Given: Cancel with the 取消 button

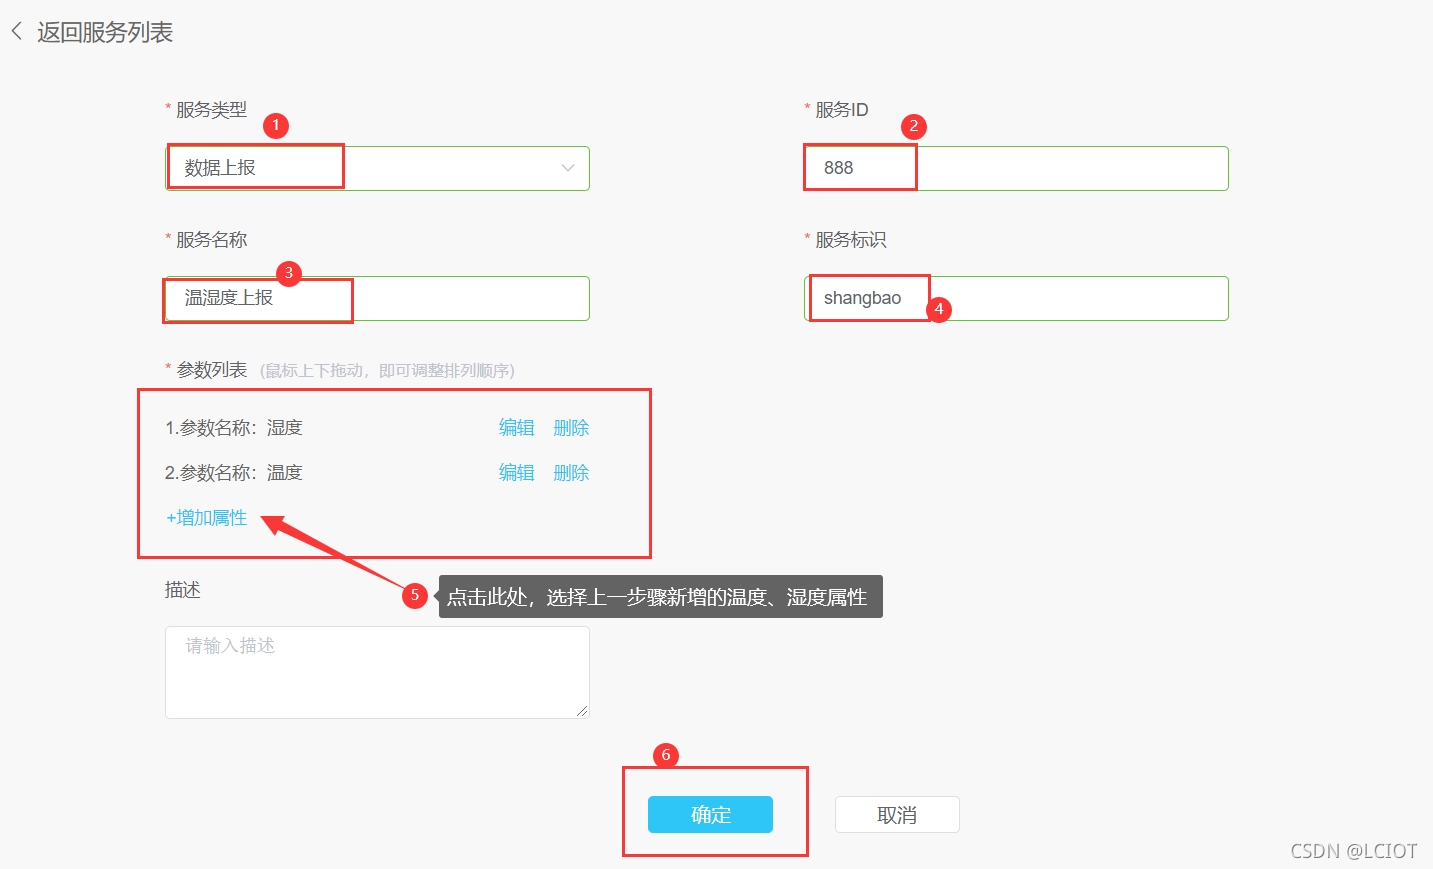Looking at the screenshot, I should click(897, 815).
